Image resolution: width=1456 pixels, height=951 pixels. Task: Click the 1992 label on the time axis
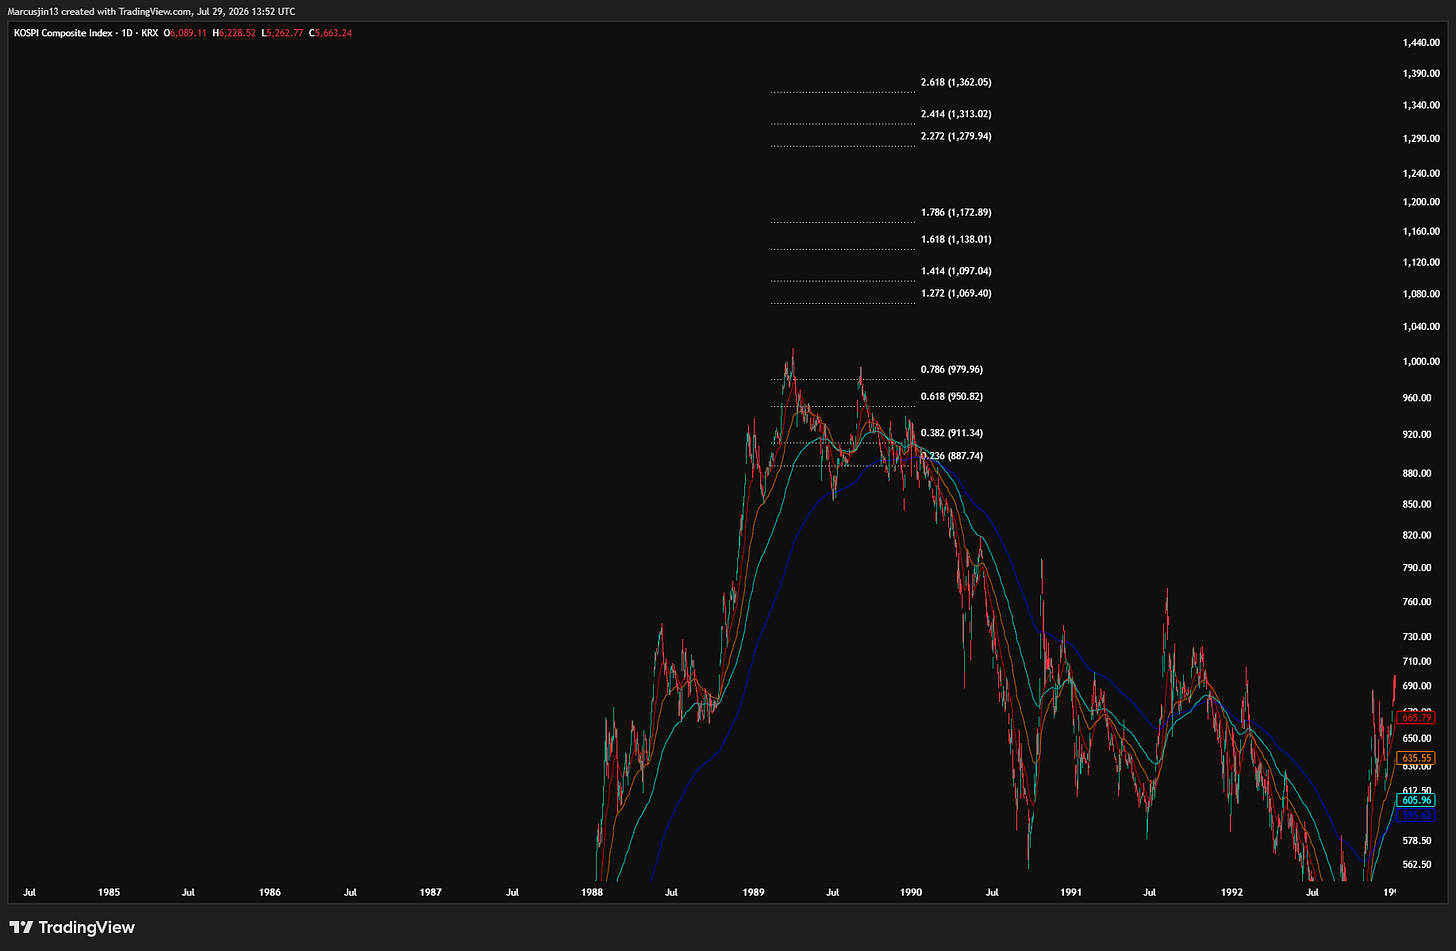click(x=1232, y=892)
